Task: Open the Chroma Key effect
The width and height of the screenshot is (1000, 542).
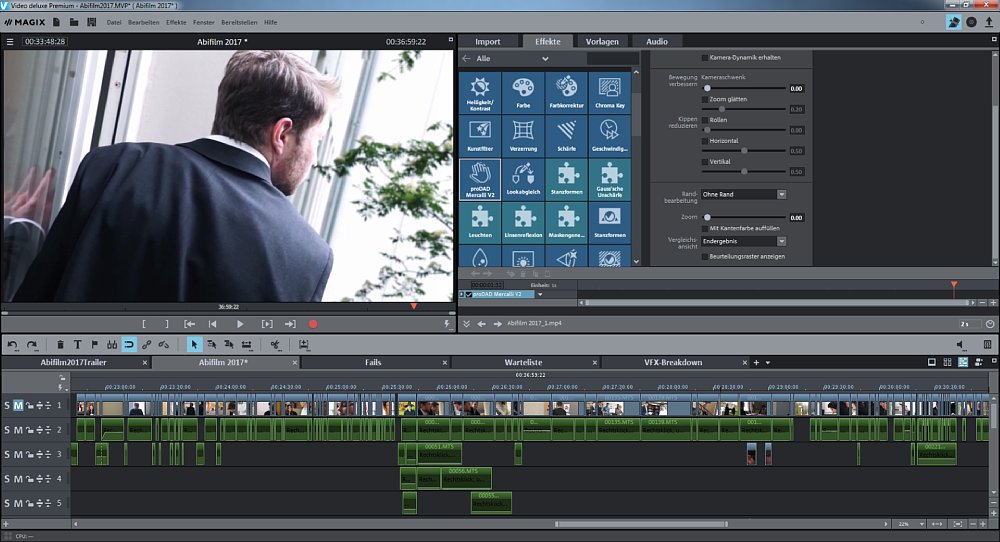Action: (609, 92)
